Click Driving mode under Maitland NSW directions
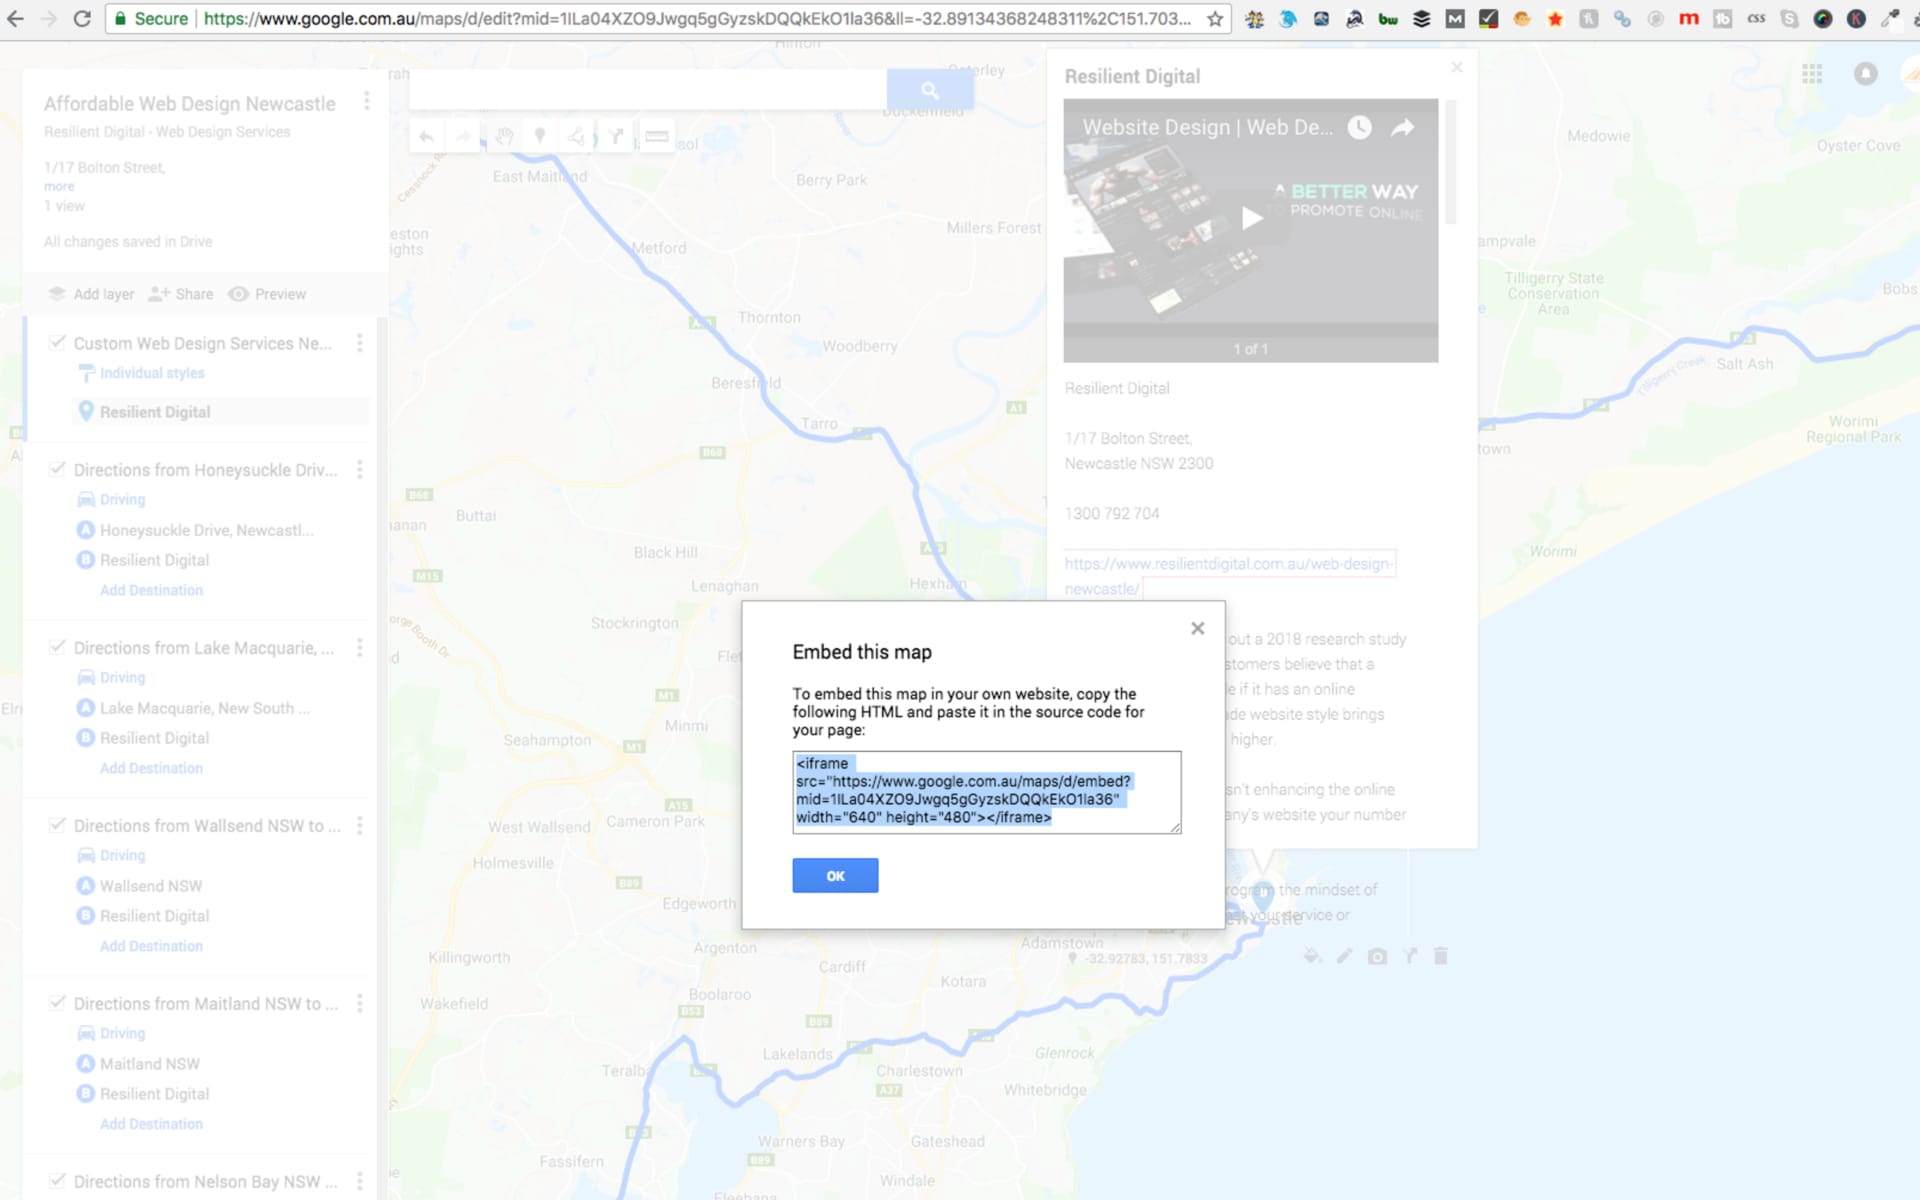Viewport: 1920px width, 1200px height. pyautogui.click(x=122, y=1033)
